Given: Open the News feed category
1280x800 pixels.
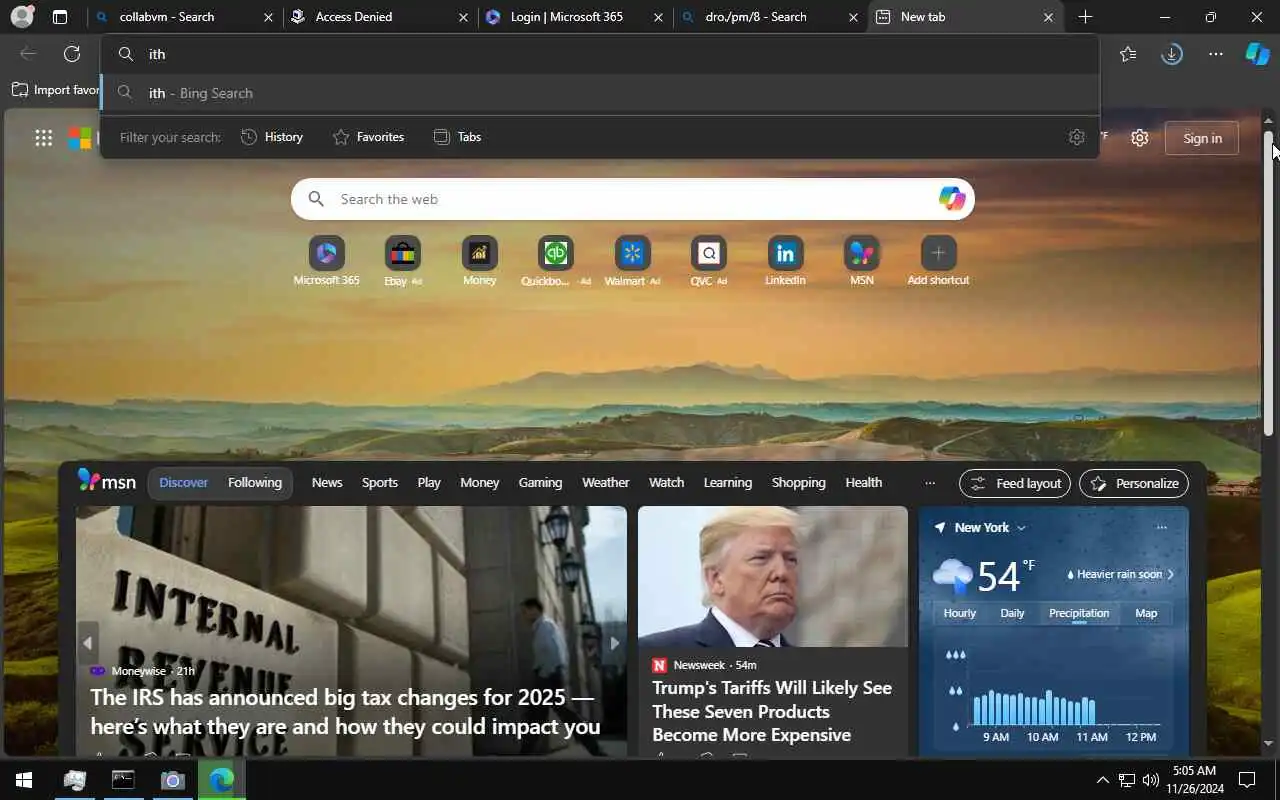Looking at the screenshot, I should point(327,483).
